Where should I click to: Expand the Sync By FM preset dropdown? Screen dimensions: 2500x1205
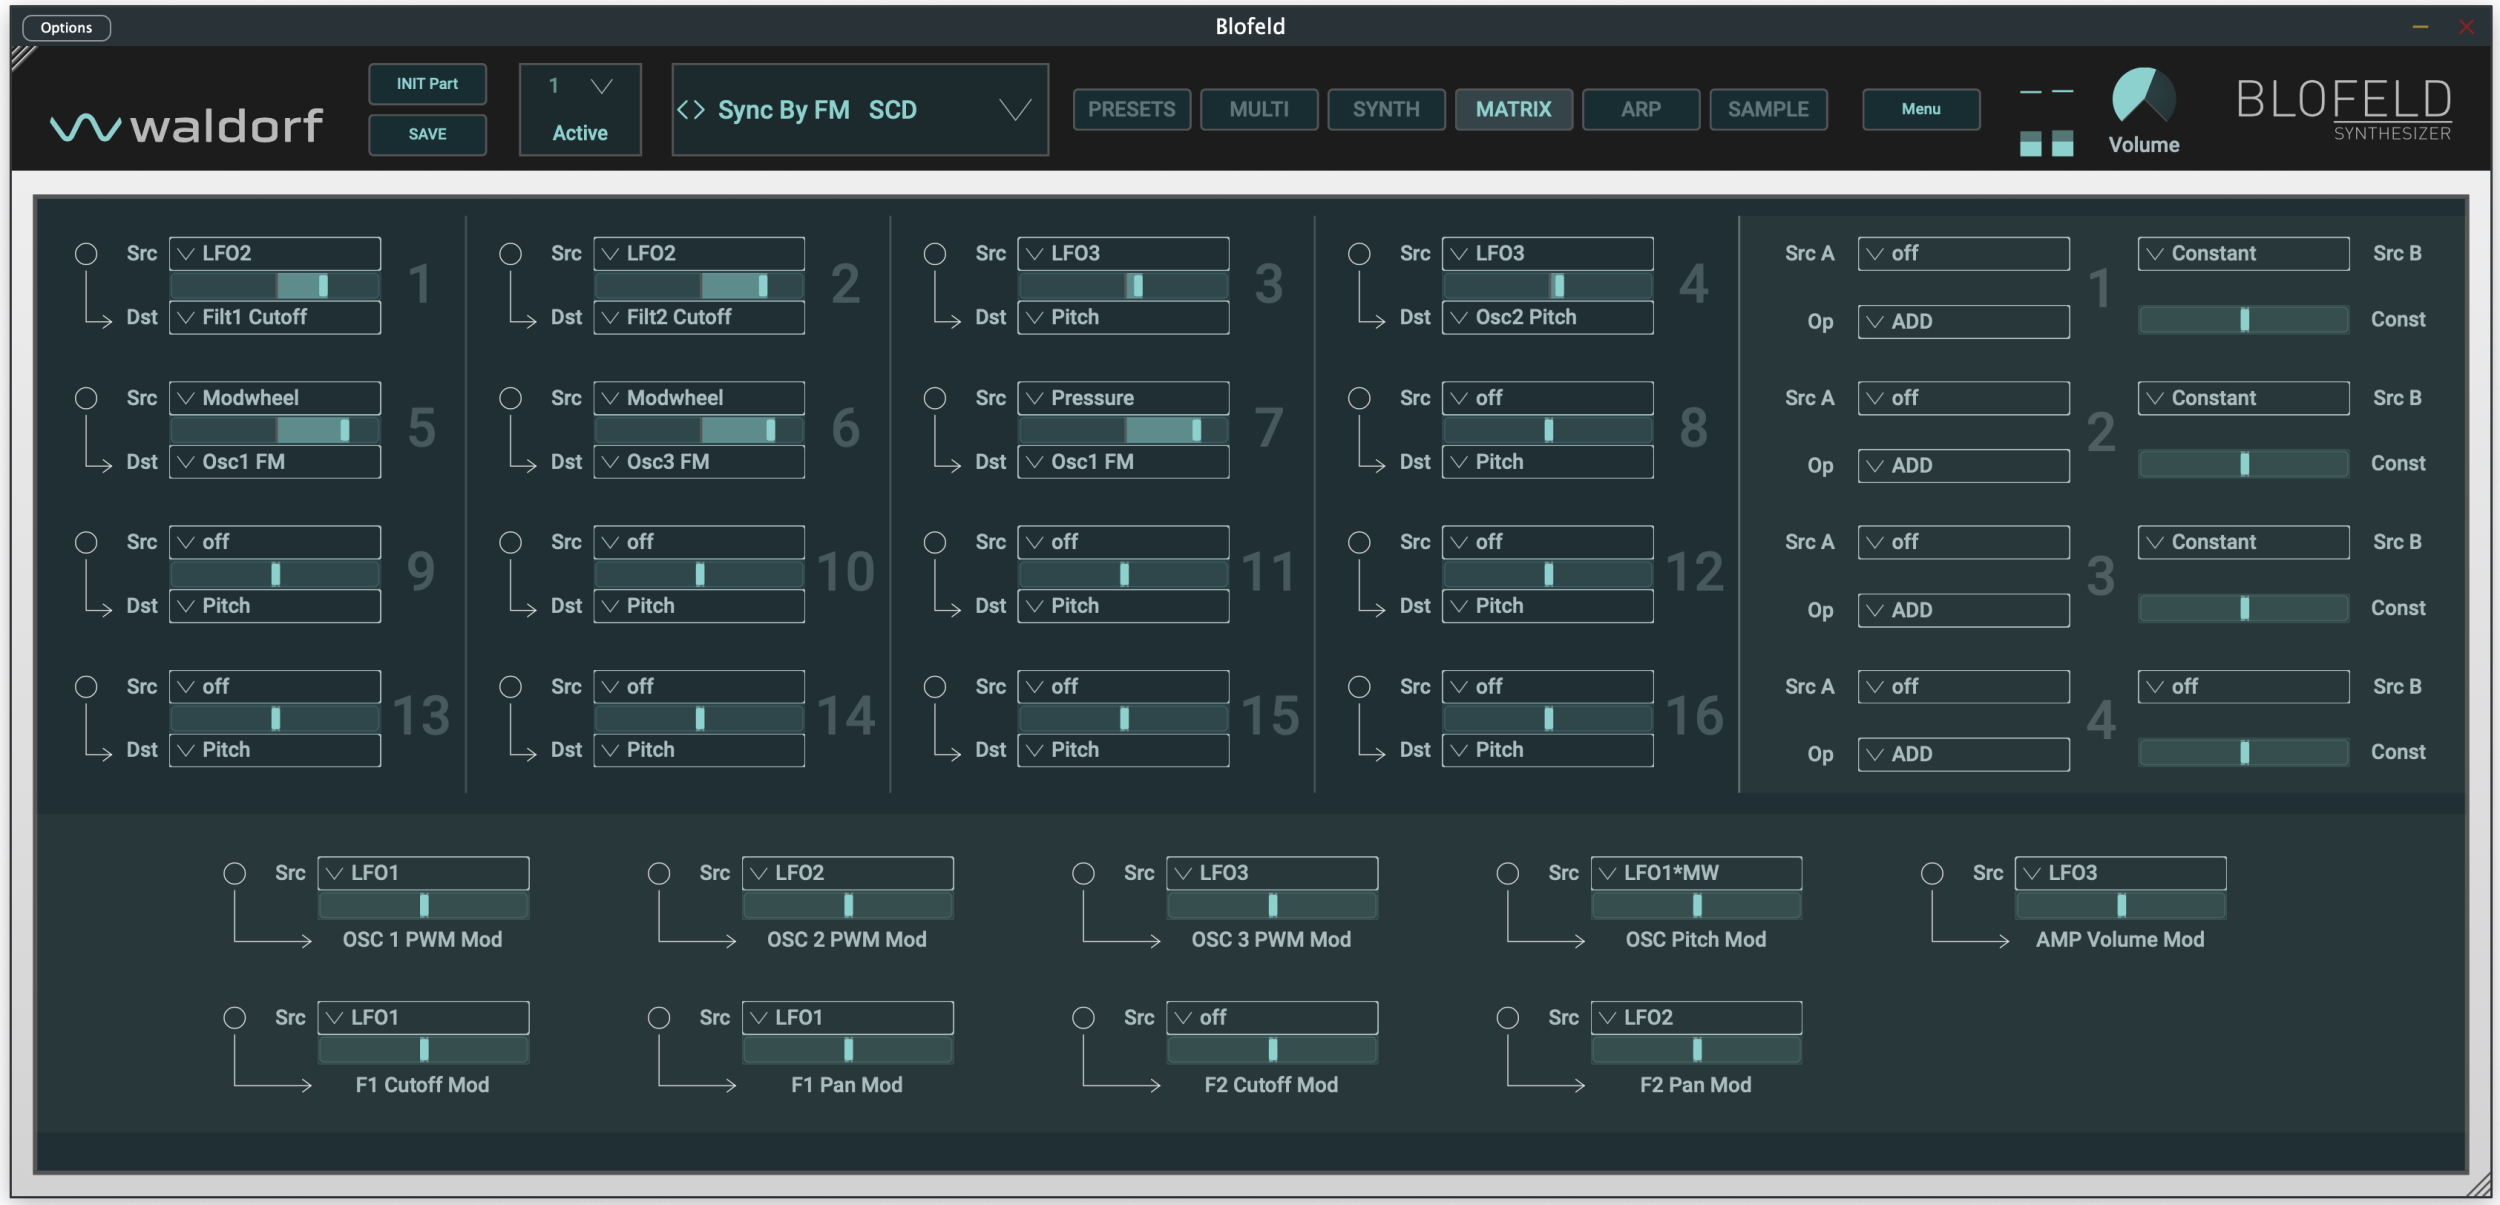point(1015,110)
